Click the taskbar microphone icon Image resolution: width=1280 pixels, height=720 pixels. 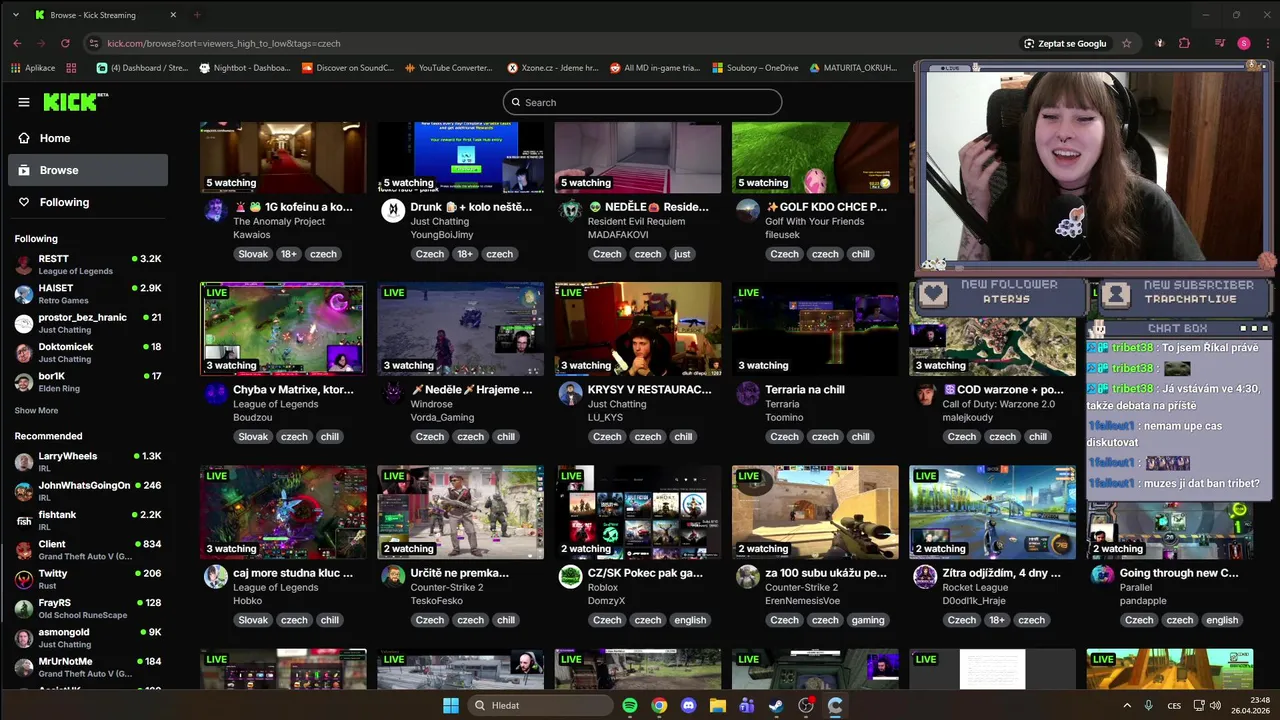[x=1148, y=705]
